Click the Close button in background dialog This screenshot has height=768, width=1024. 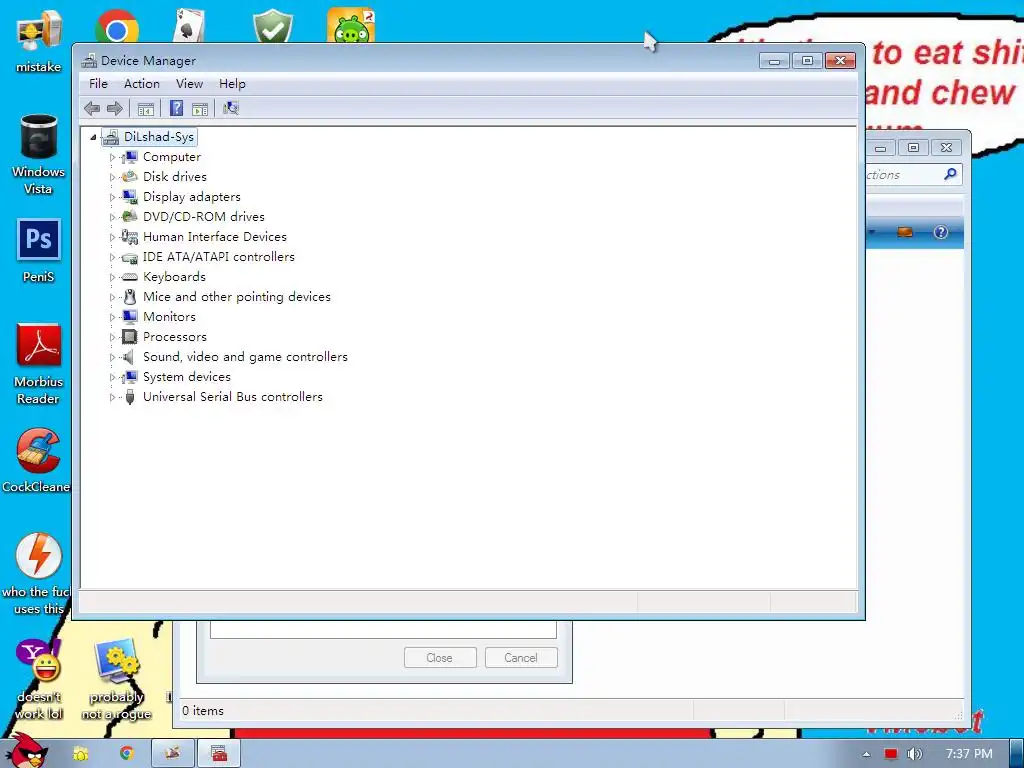point(440,658)
